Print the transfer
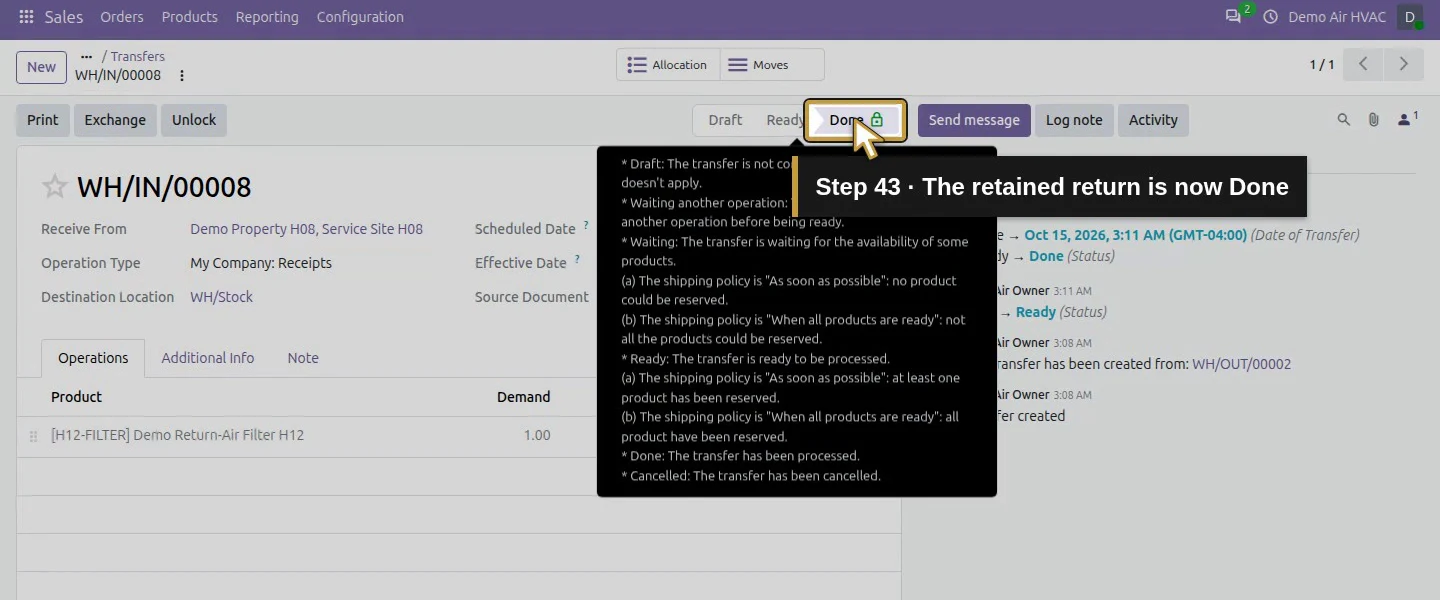Screen dimensions: 1440x600 43,120
